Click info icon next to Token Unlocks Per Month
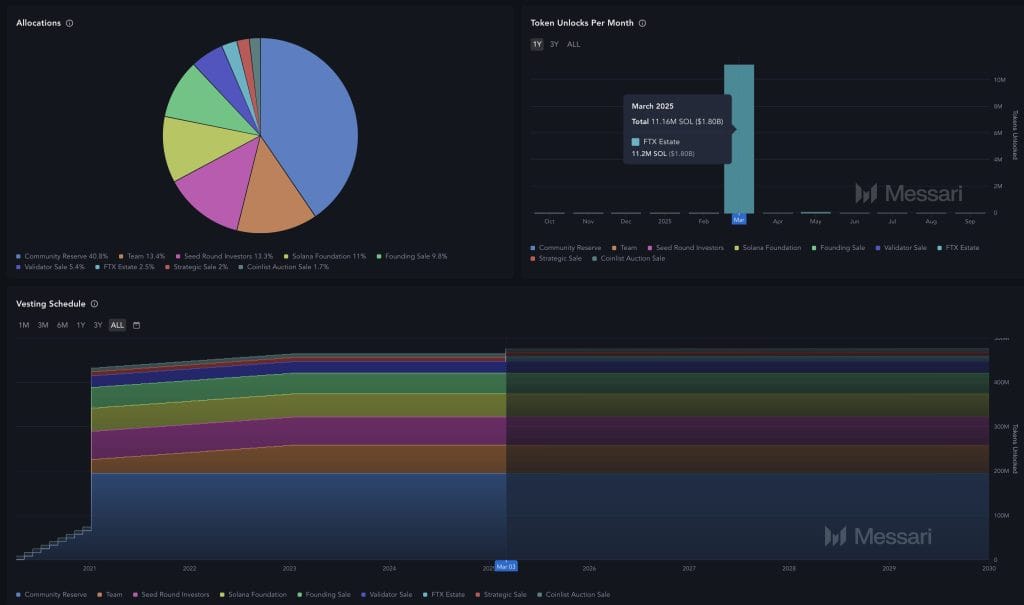 point(642,23)
